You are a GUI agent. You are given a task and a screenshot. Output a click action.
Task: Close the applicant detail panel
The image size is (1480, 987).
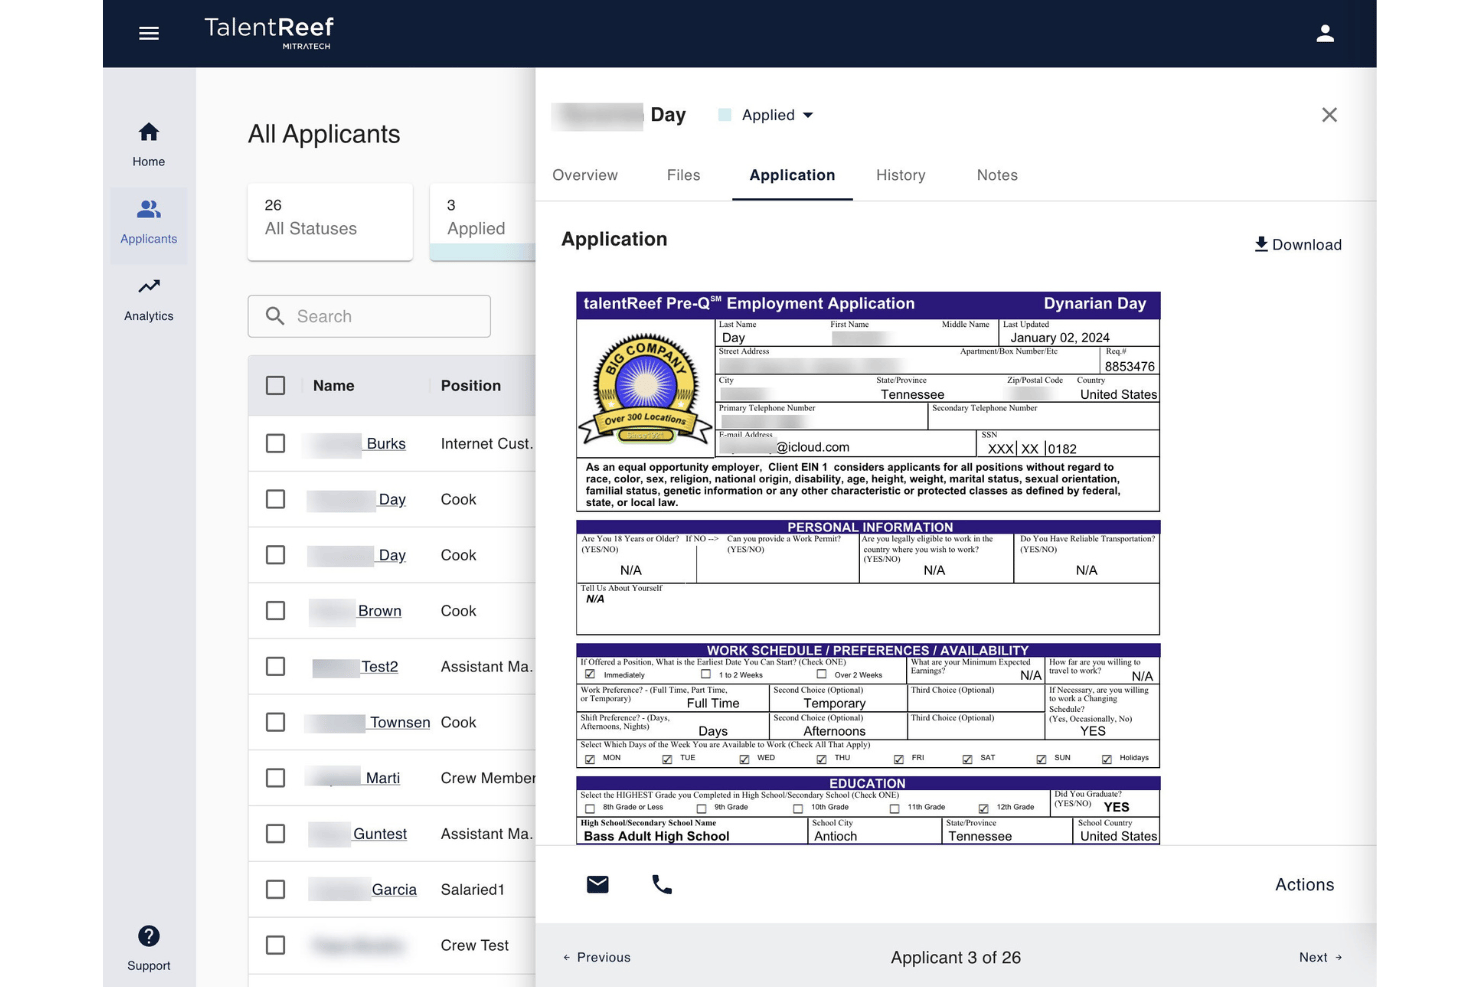[x=1329, y=115]
